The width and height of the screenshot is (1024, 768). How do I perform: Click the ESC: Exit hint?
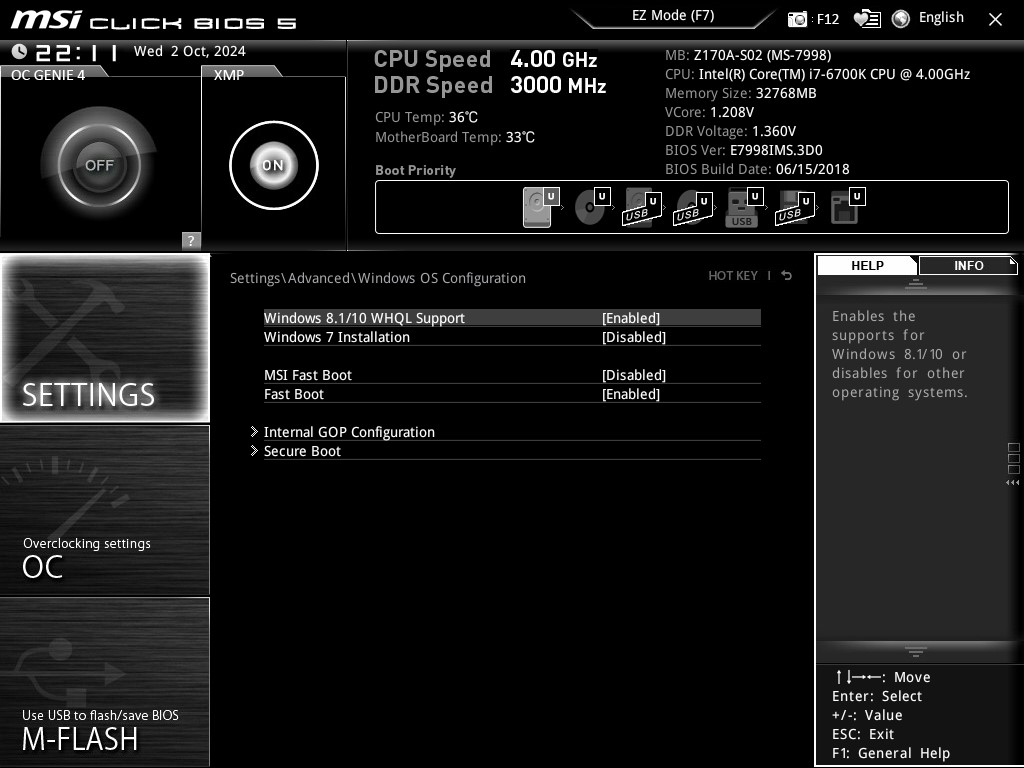(x=863, y=734)
